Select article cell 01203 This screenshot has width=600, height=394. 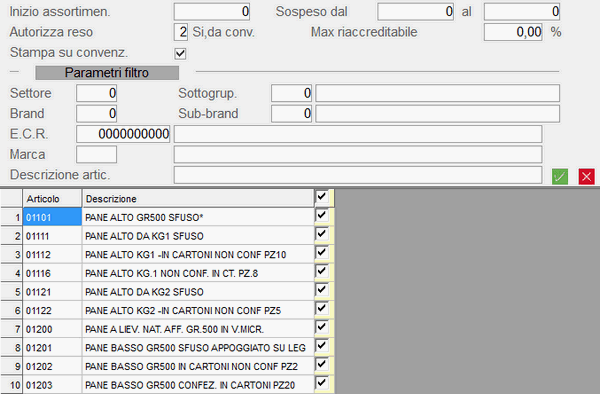[52, 385]
